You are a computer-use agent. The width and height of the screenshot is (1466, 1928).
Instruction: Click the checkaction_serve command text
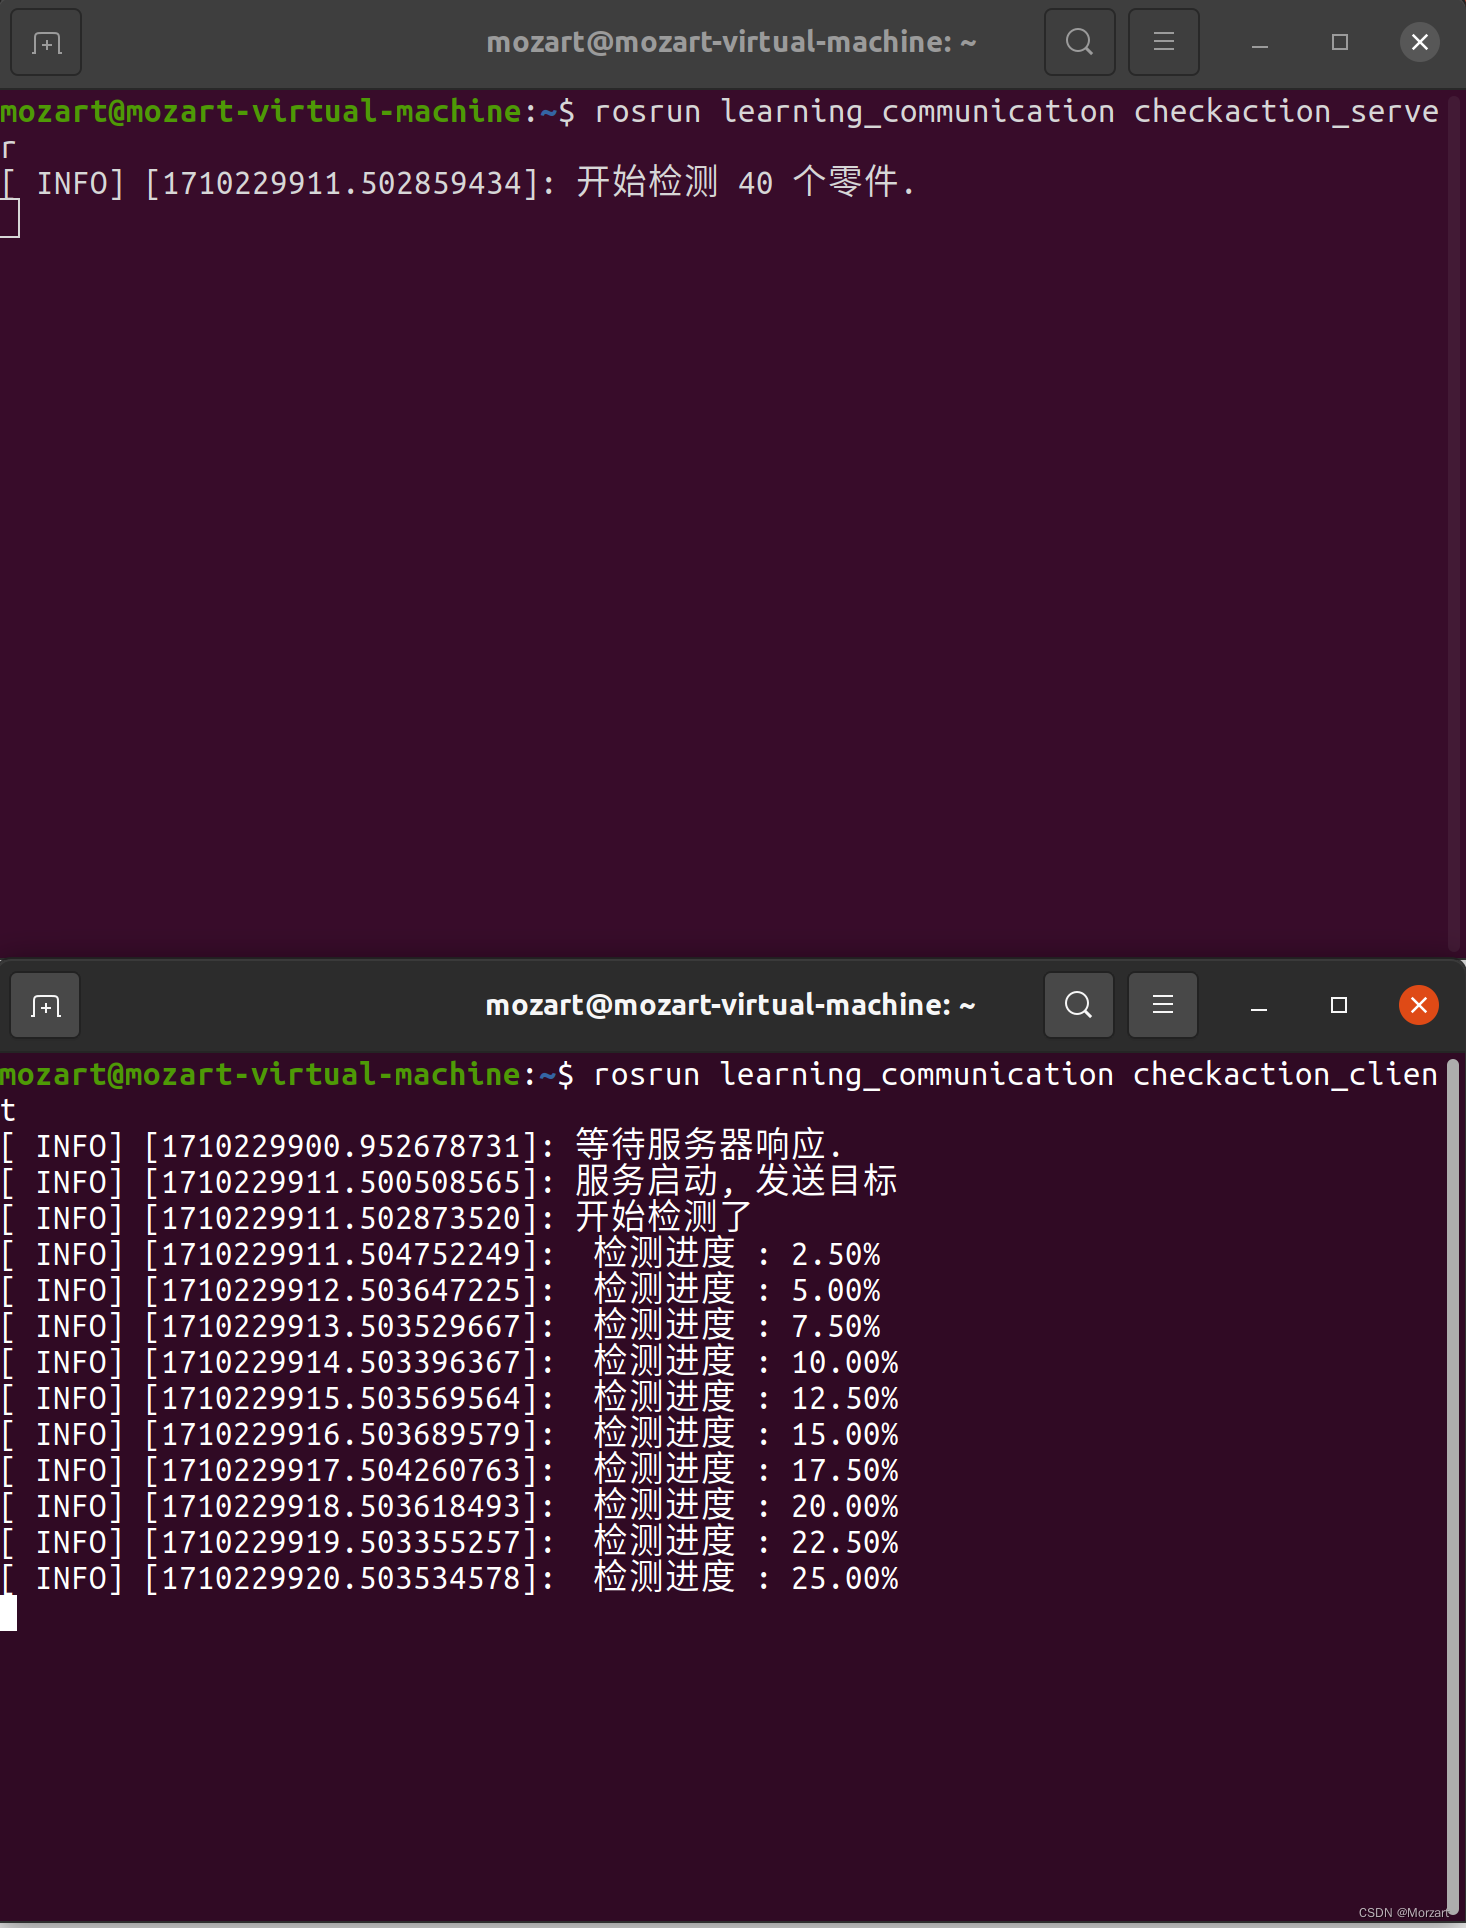[x=1286, y=111]
